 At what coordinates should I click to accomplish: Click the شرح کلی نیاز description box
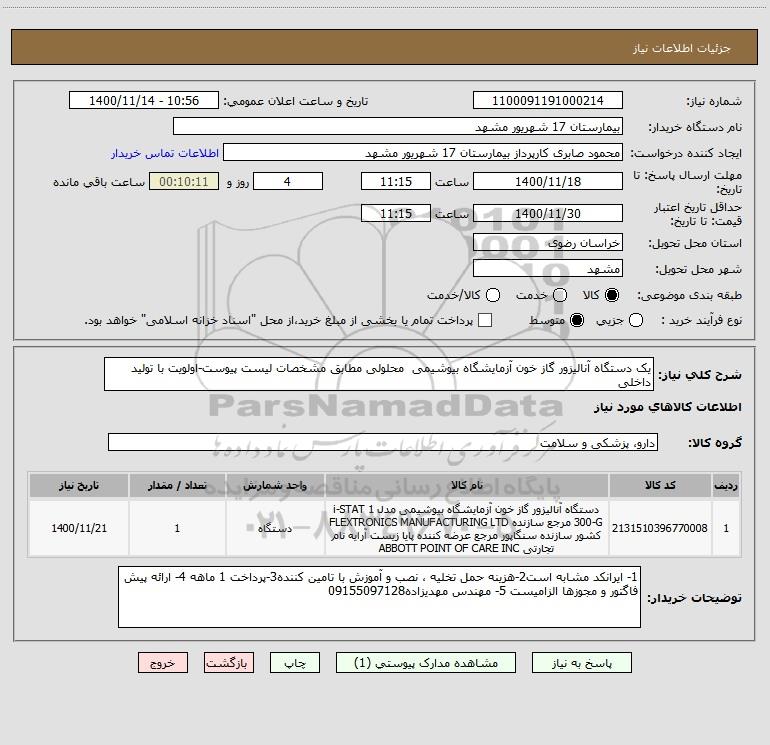point(379,374)
